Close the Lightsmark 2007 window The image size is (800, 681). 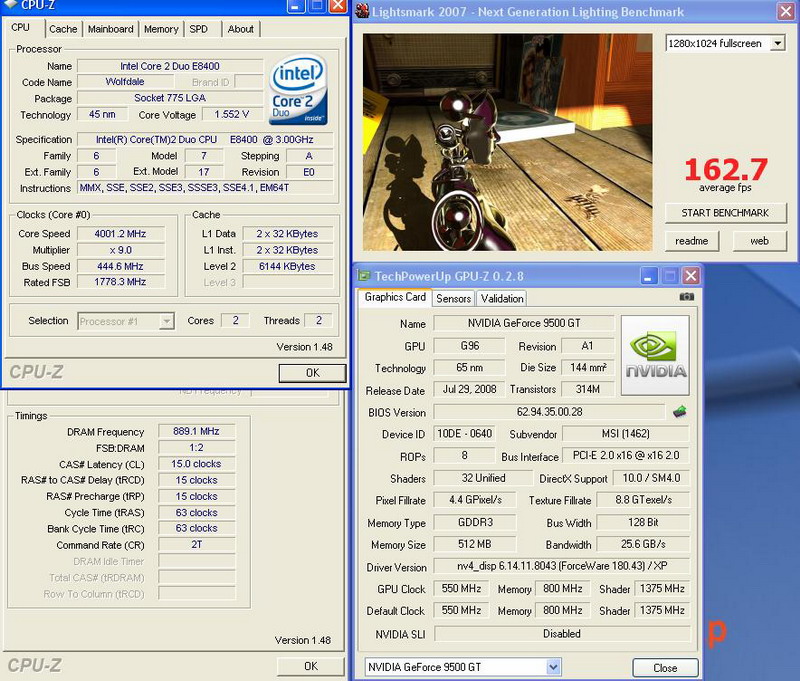[x=786, y=11]
